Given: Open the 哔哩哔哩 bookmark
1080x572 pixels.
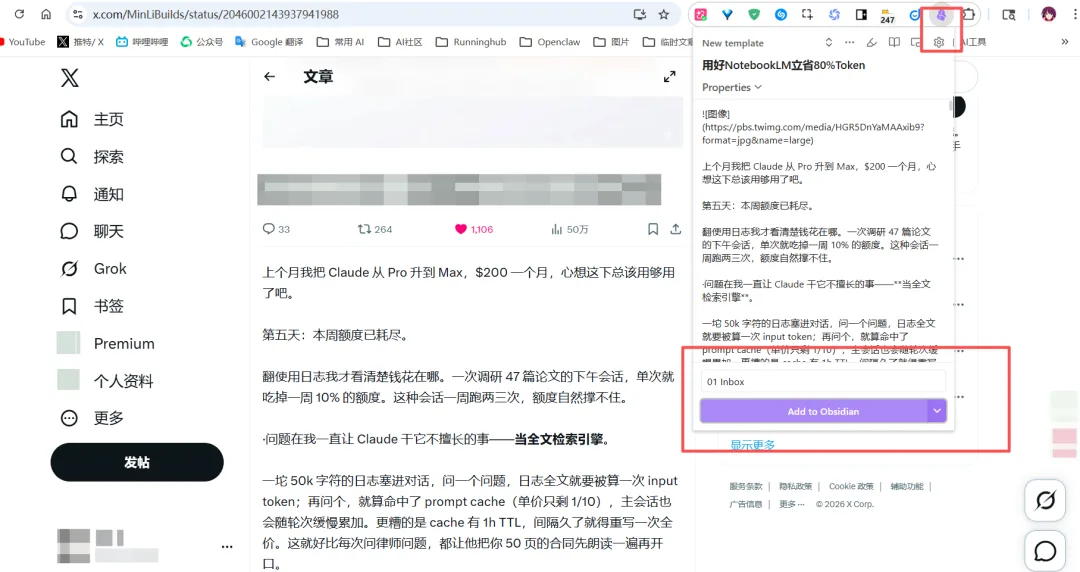Looking at the screenshot, I should click(143, 42).
